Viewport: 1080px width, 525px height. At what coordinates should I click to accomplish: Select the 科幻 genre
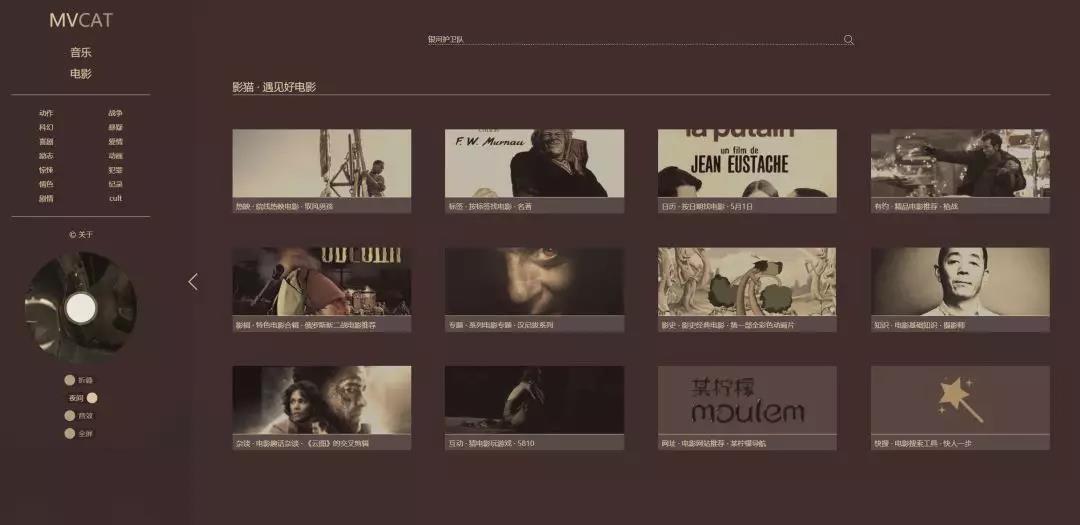coord(46,127)
